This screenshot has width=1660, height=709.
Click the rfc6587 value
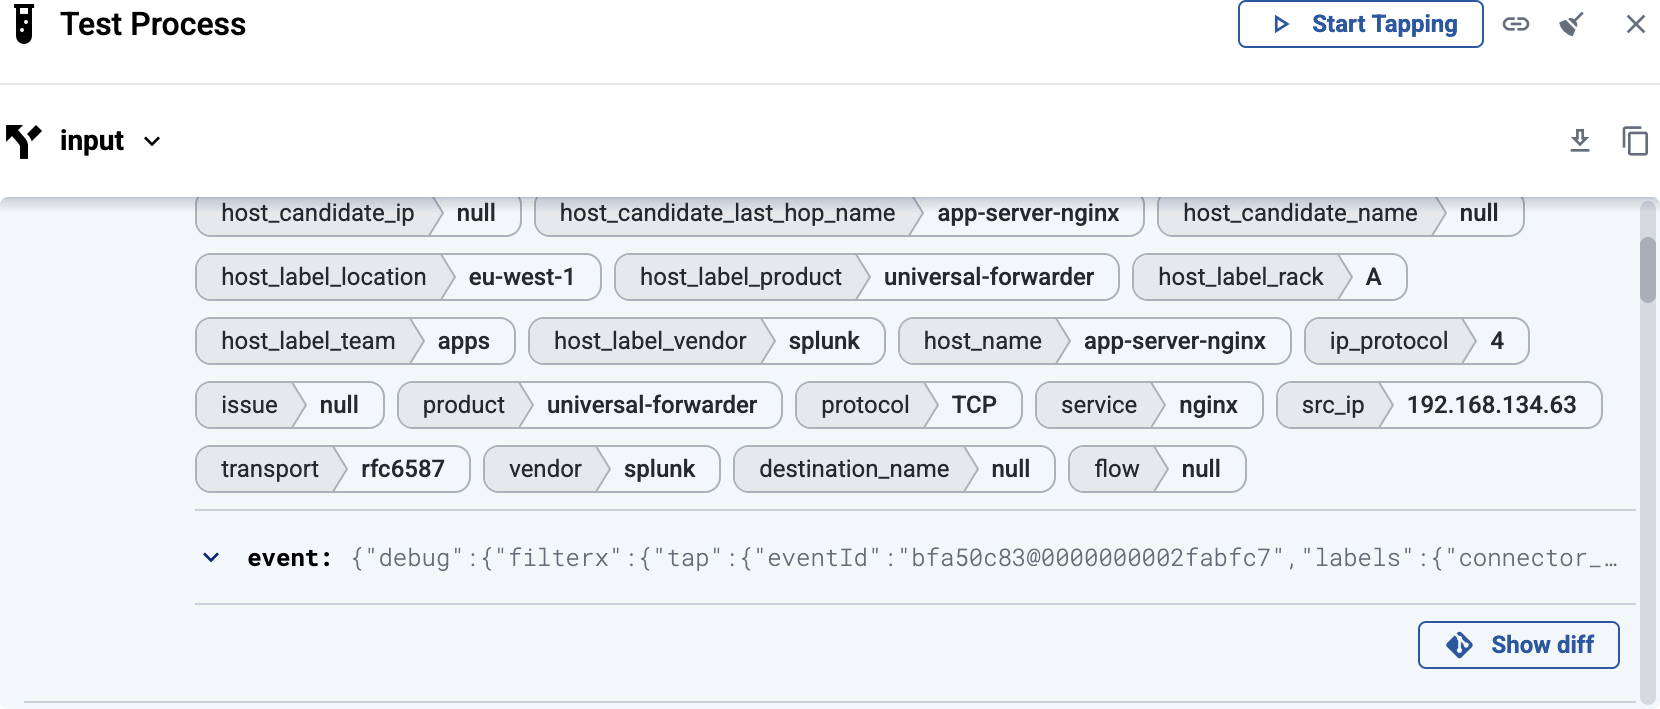pyautogui.click(x=402, y=469)
